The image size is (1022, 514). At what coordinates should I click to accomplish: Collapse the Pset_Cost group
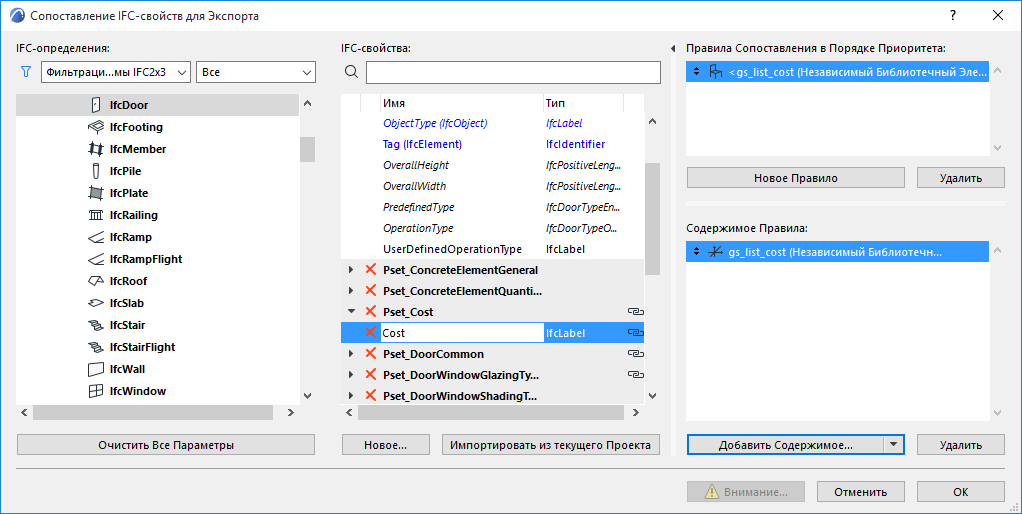[x=351, y=311]
